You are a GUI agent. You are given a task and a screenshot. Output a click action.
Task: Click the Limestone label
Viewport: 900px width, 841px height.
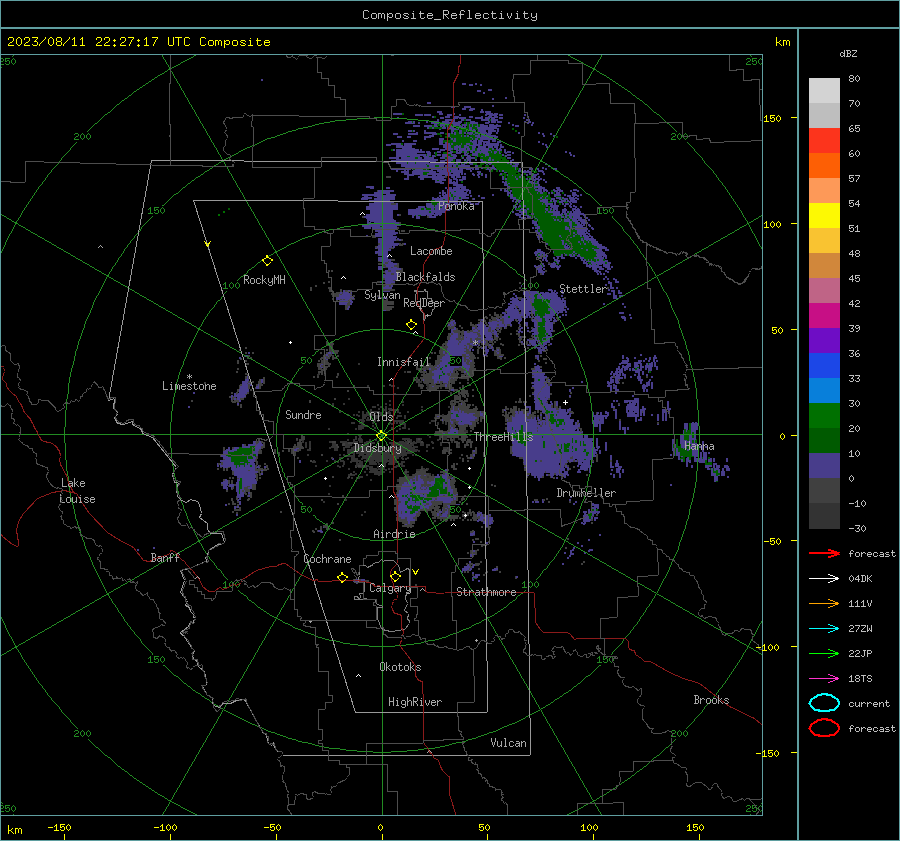click(189, 386)
